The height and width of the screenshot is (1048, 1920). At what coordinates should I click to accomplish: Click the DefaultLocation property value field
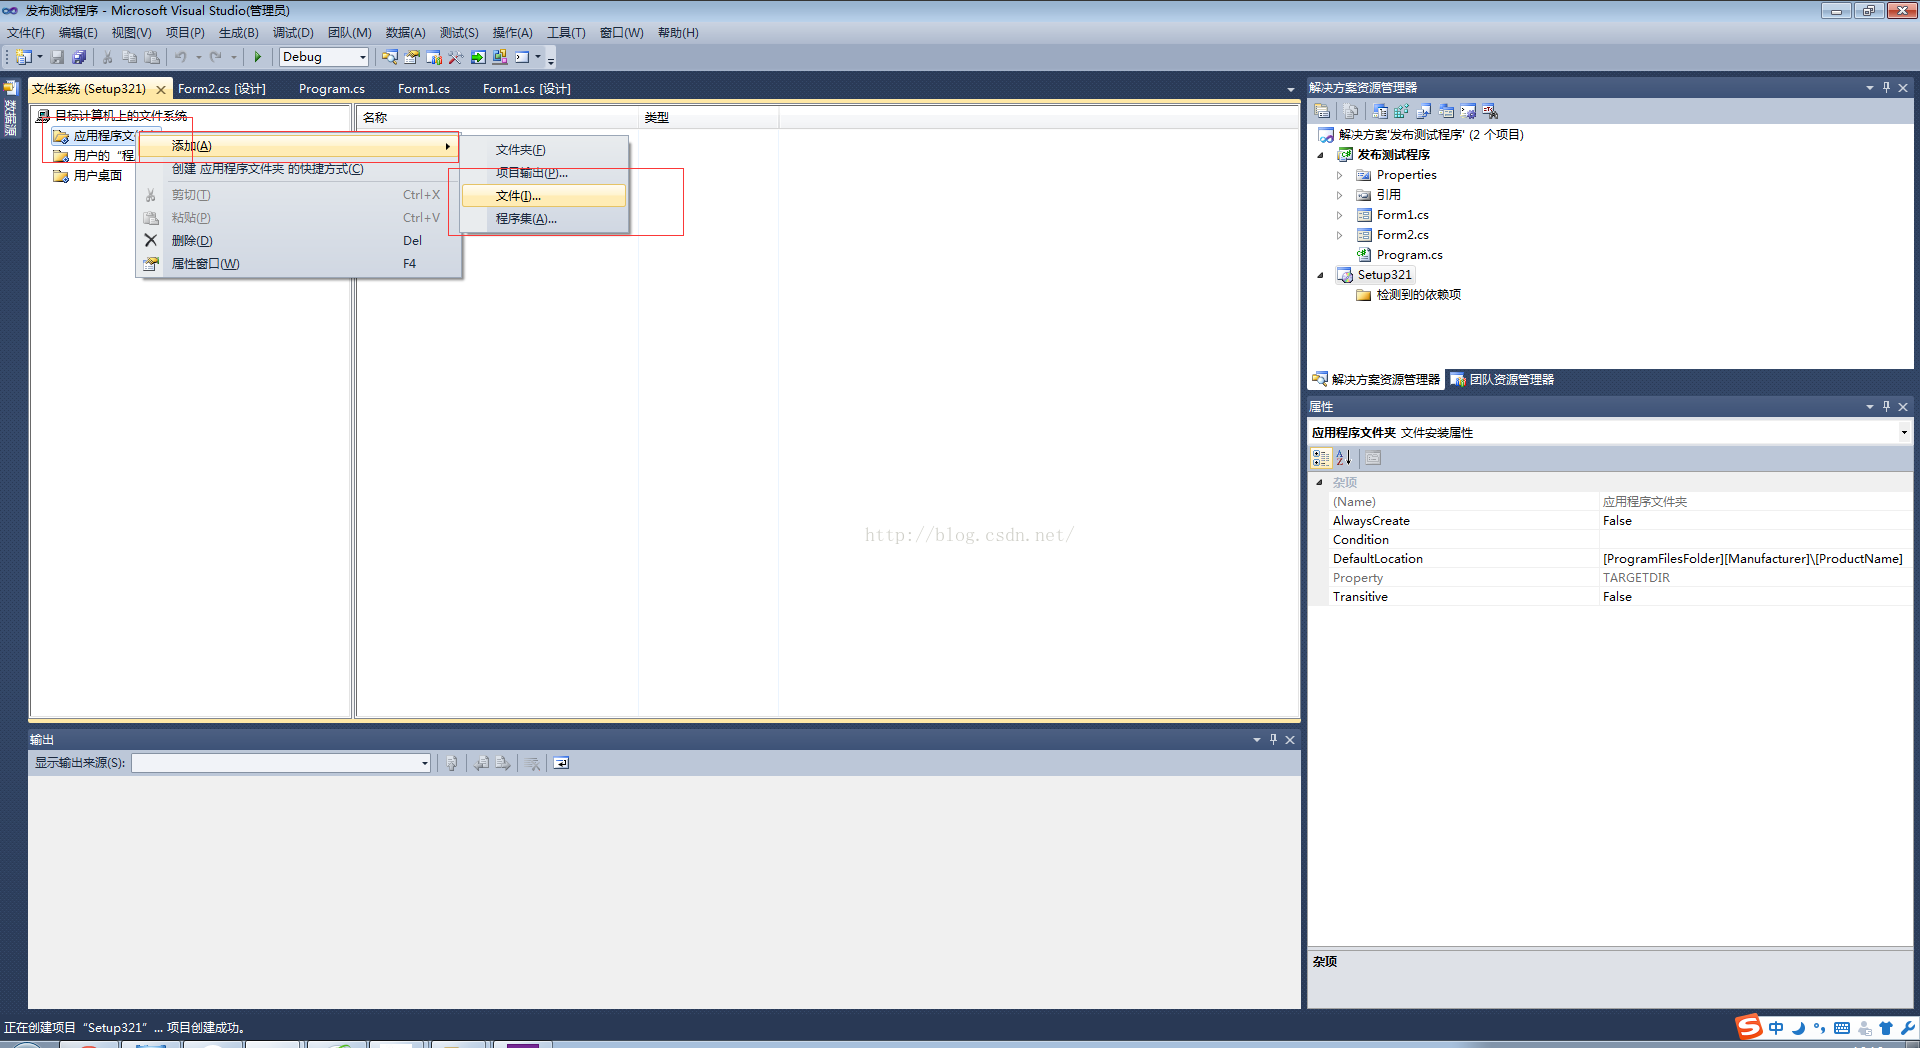1756,559
